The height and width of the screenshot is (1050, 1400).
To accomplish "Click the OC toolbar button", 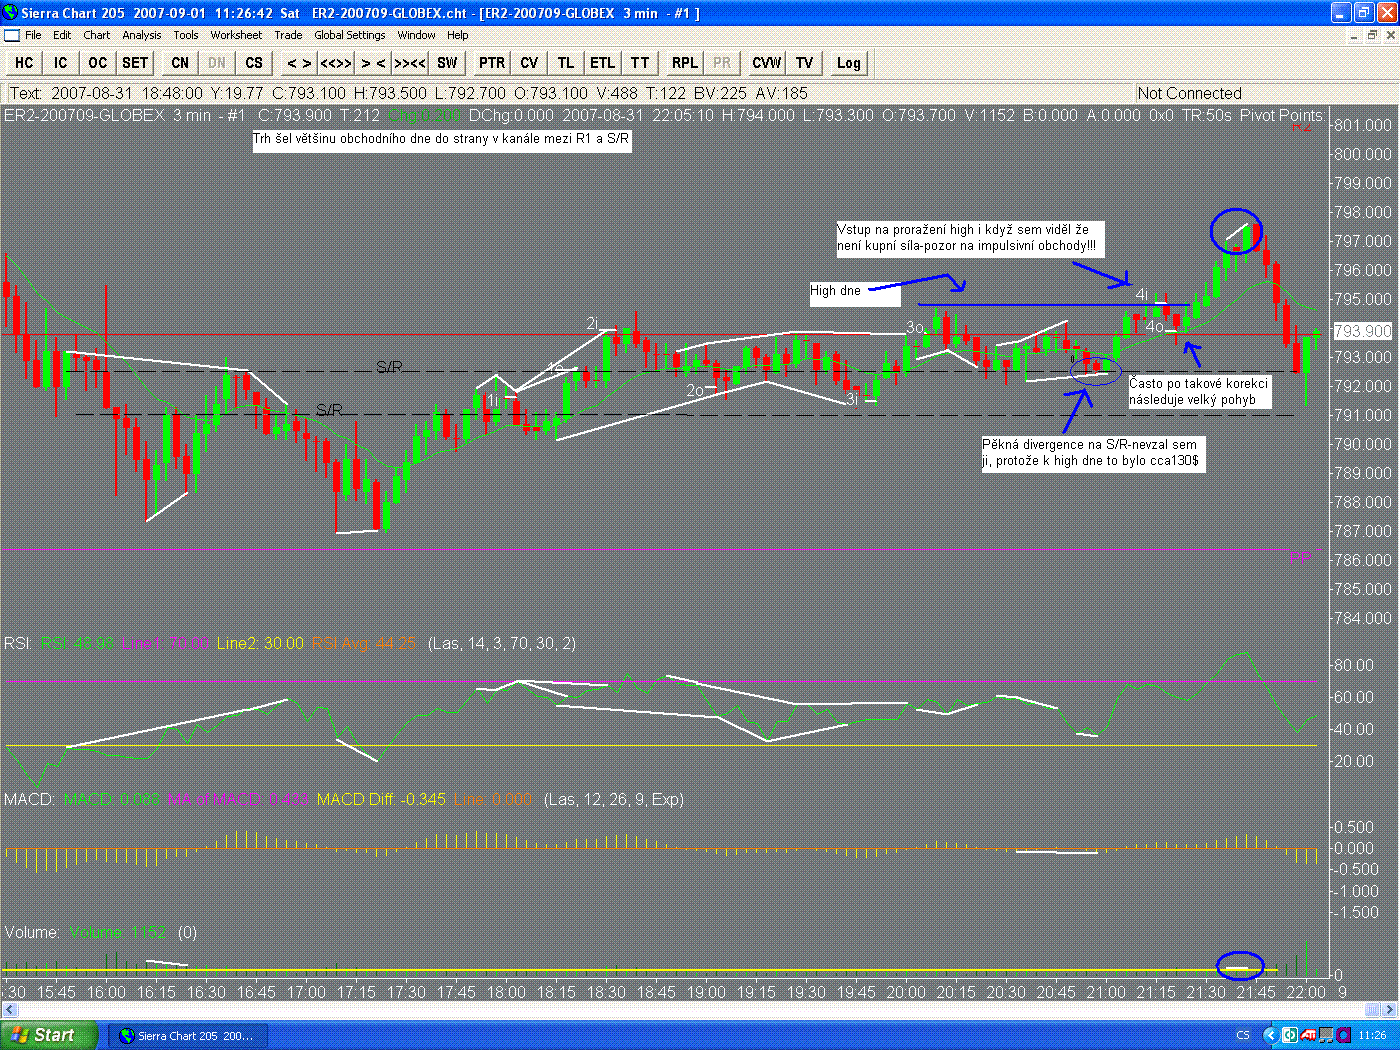I will click(x=97, y=63).
